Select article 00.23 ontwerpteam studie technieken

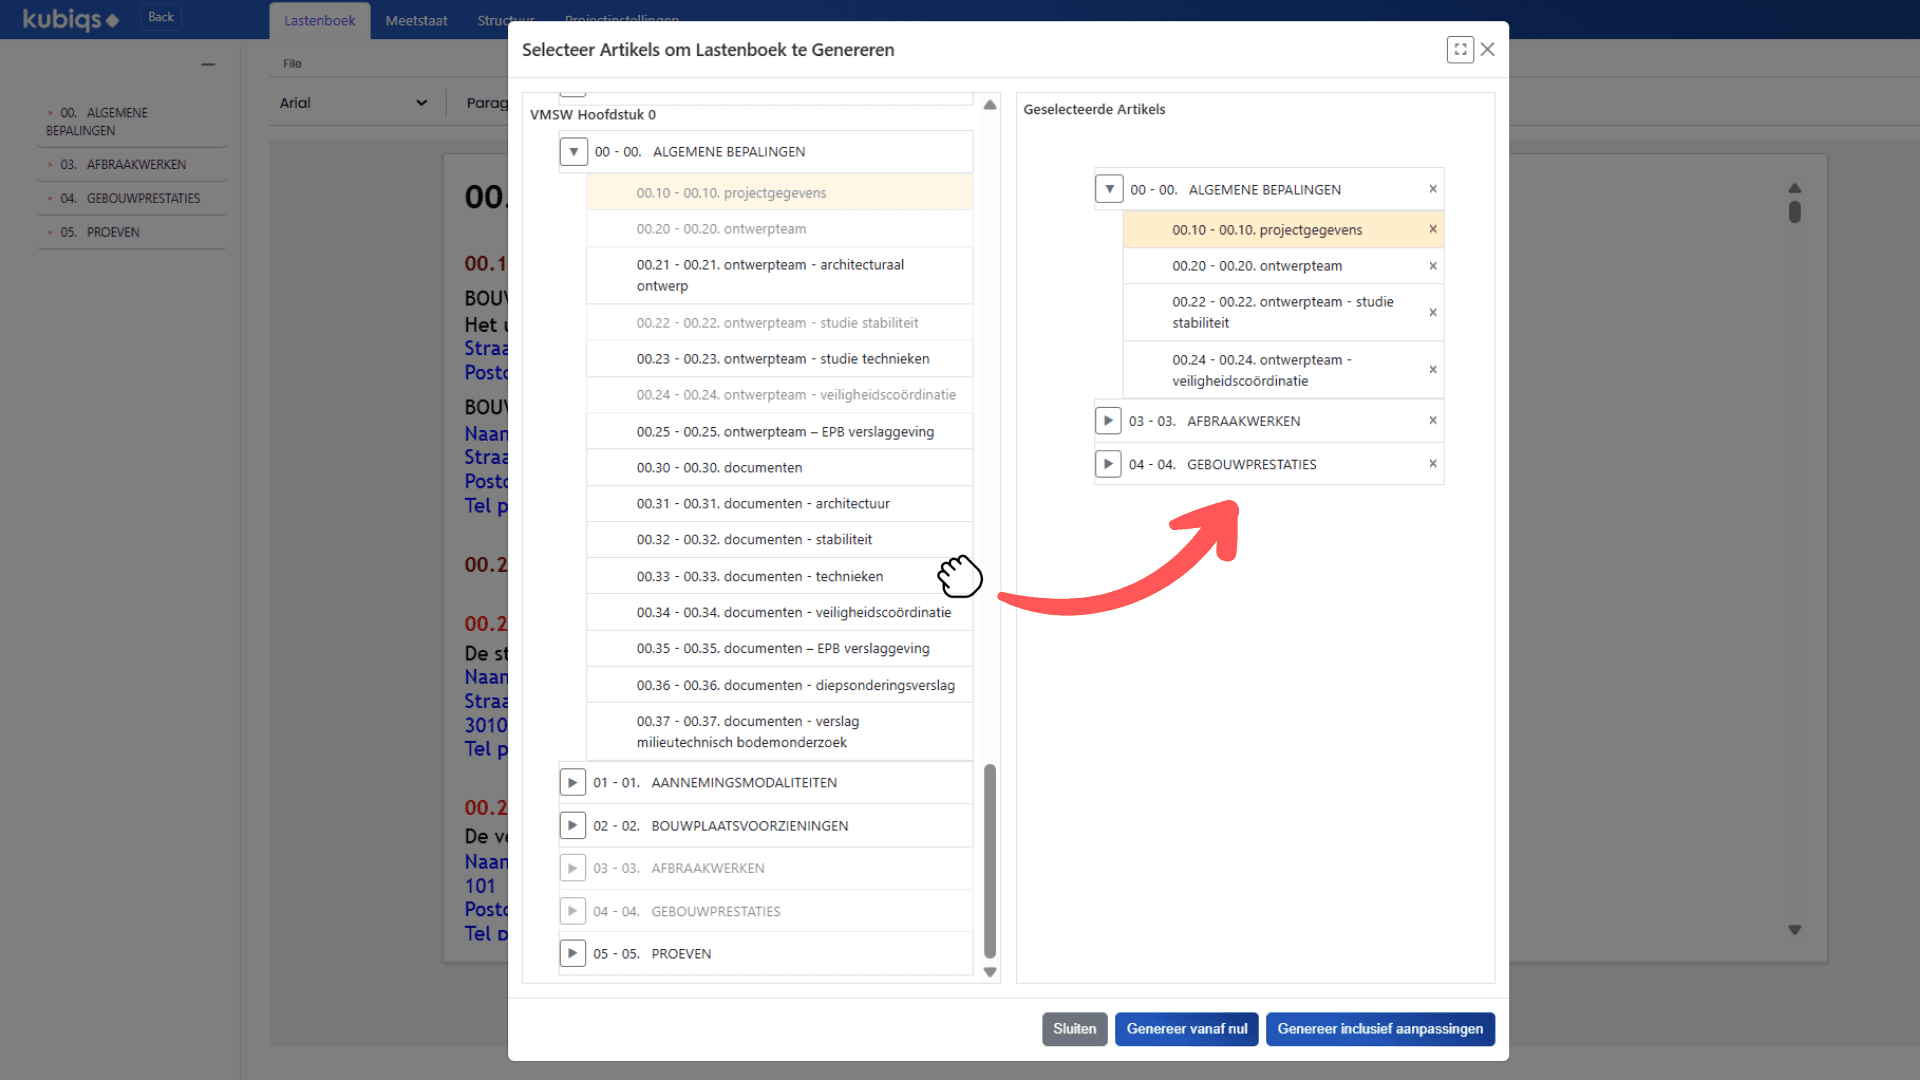pyautogui.click(x=782, y=359)
